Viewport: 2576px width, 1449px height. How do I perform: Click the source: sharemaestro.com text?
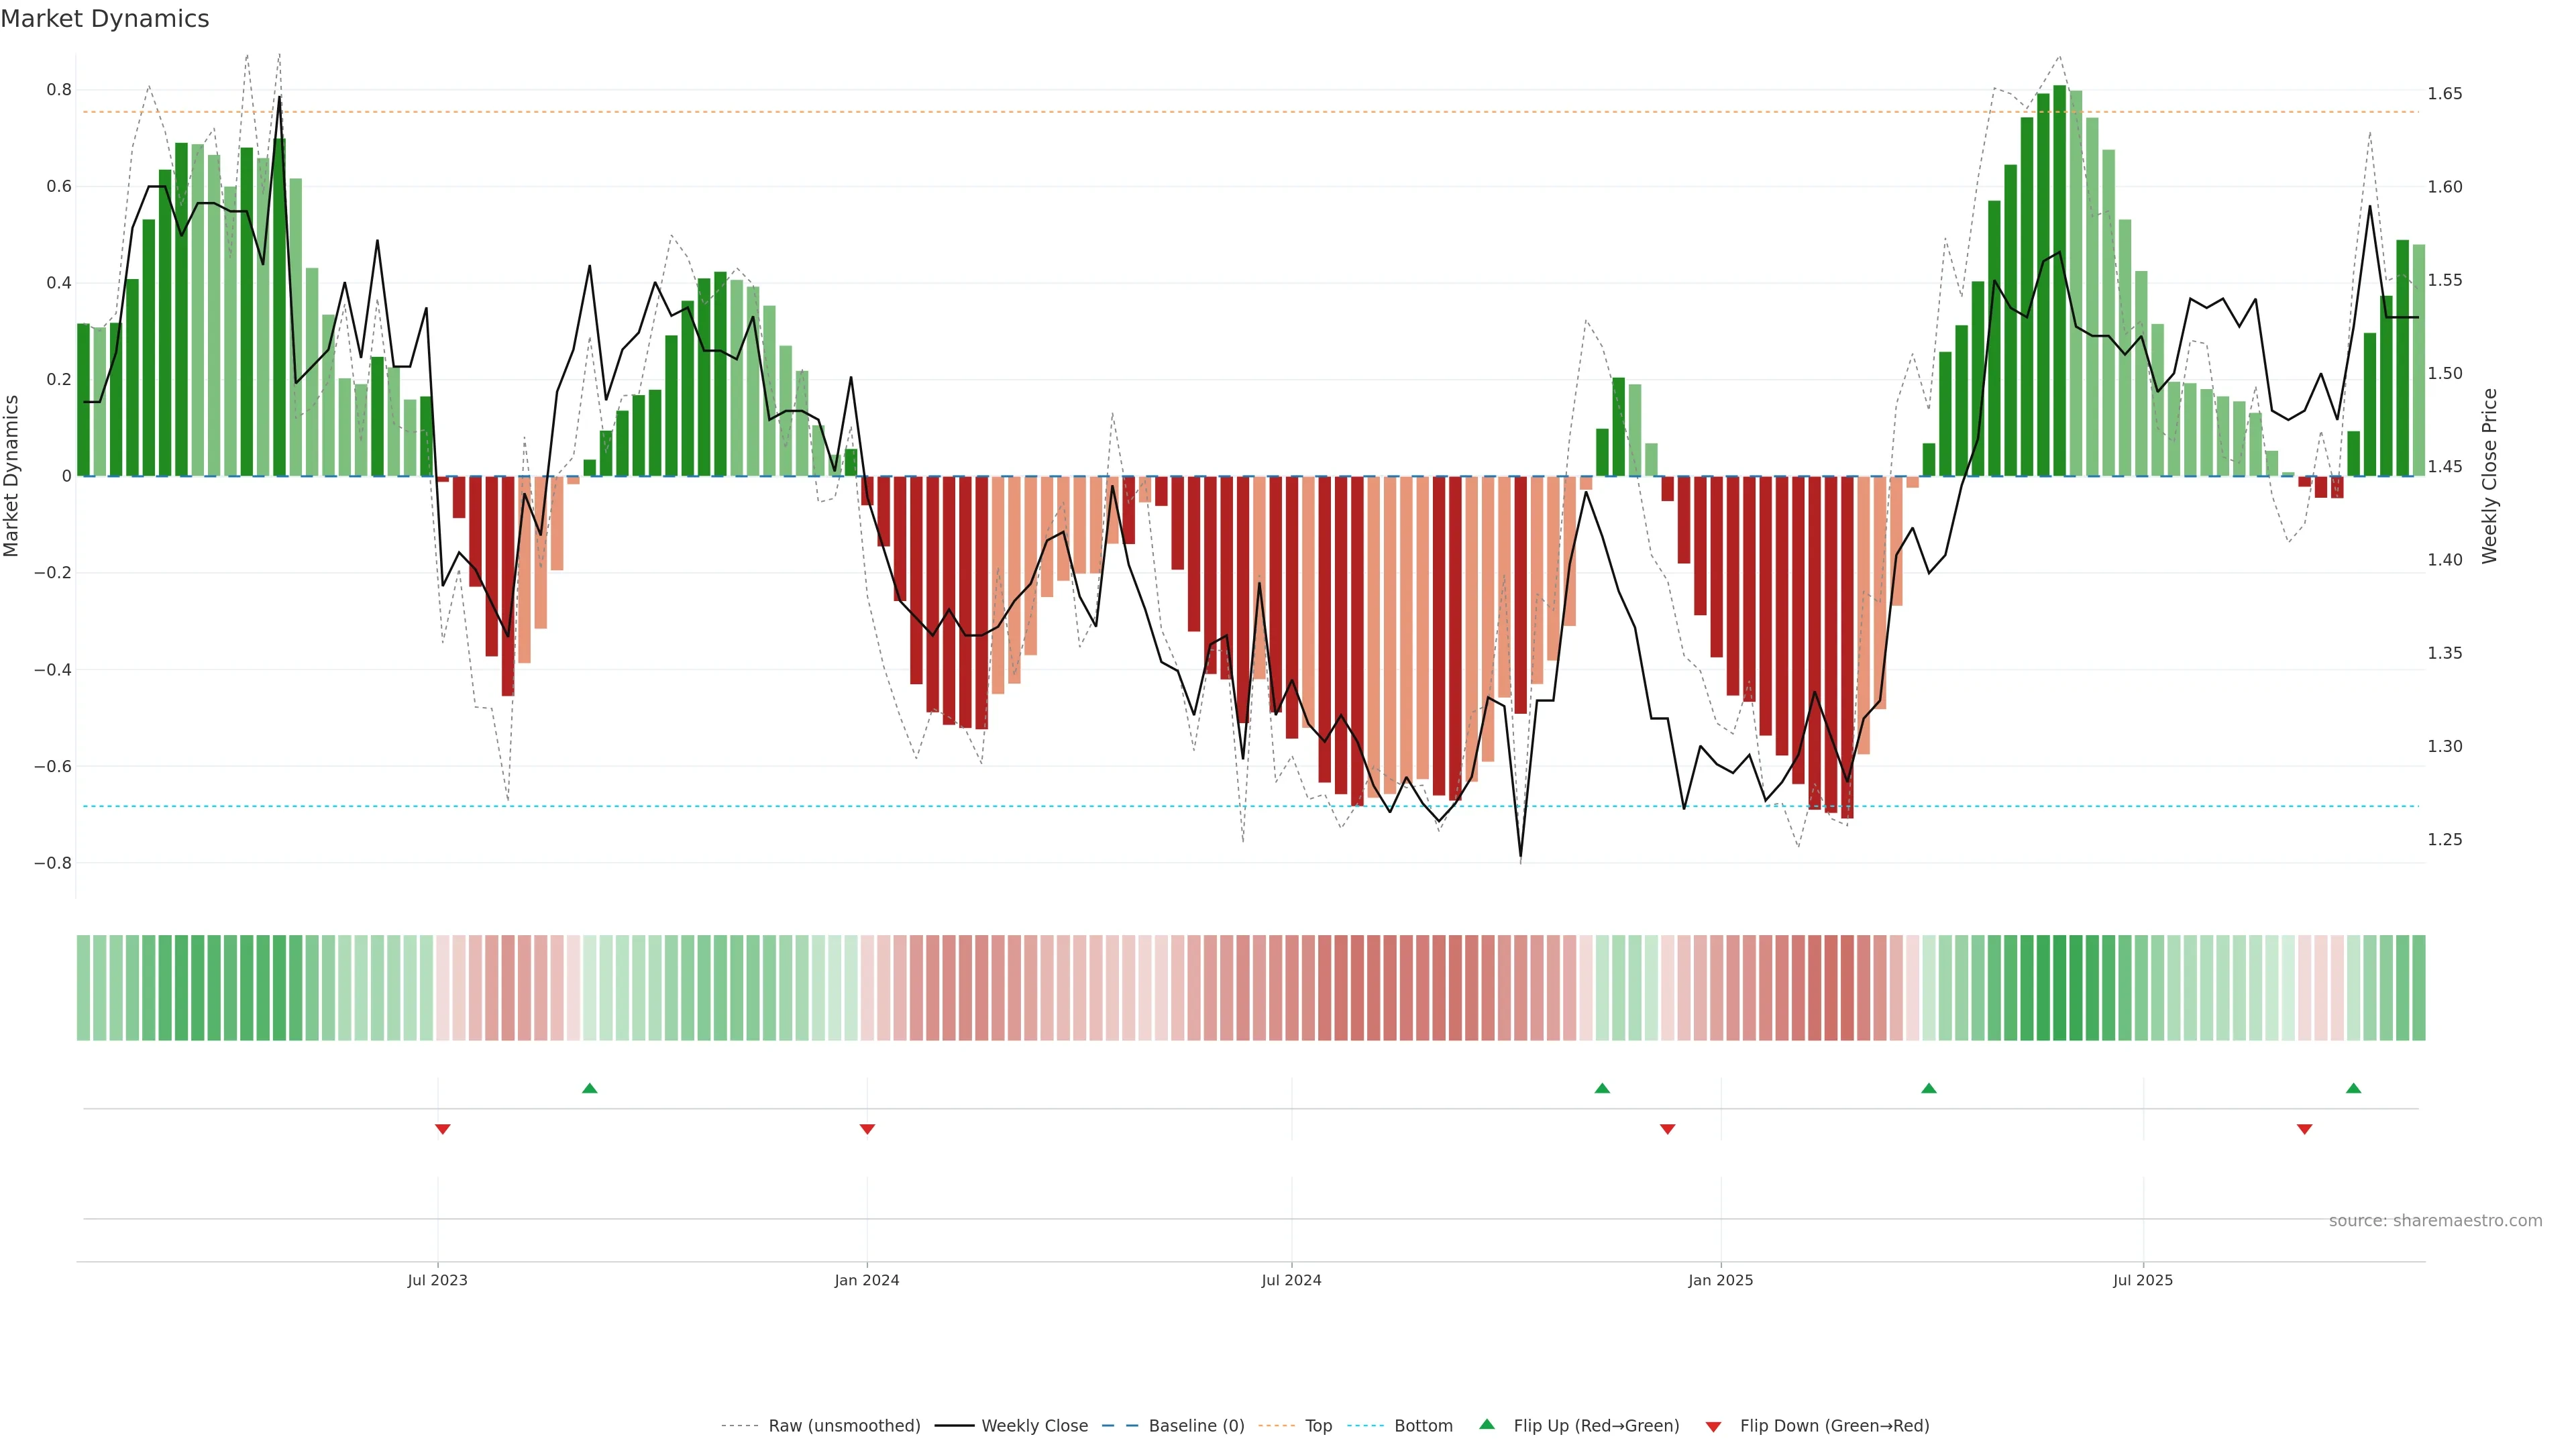[x=2435, y=1221]
